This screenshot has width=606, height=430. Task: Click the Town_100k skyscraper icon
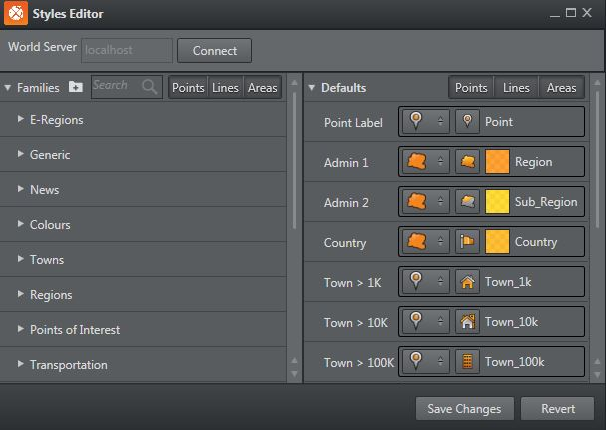click(466, 361)
